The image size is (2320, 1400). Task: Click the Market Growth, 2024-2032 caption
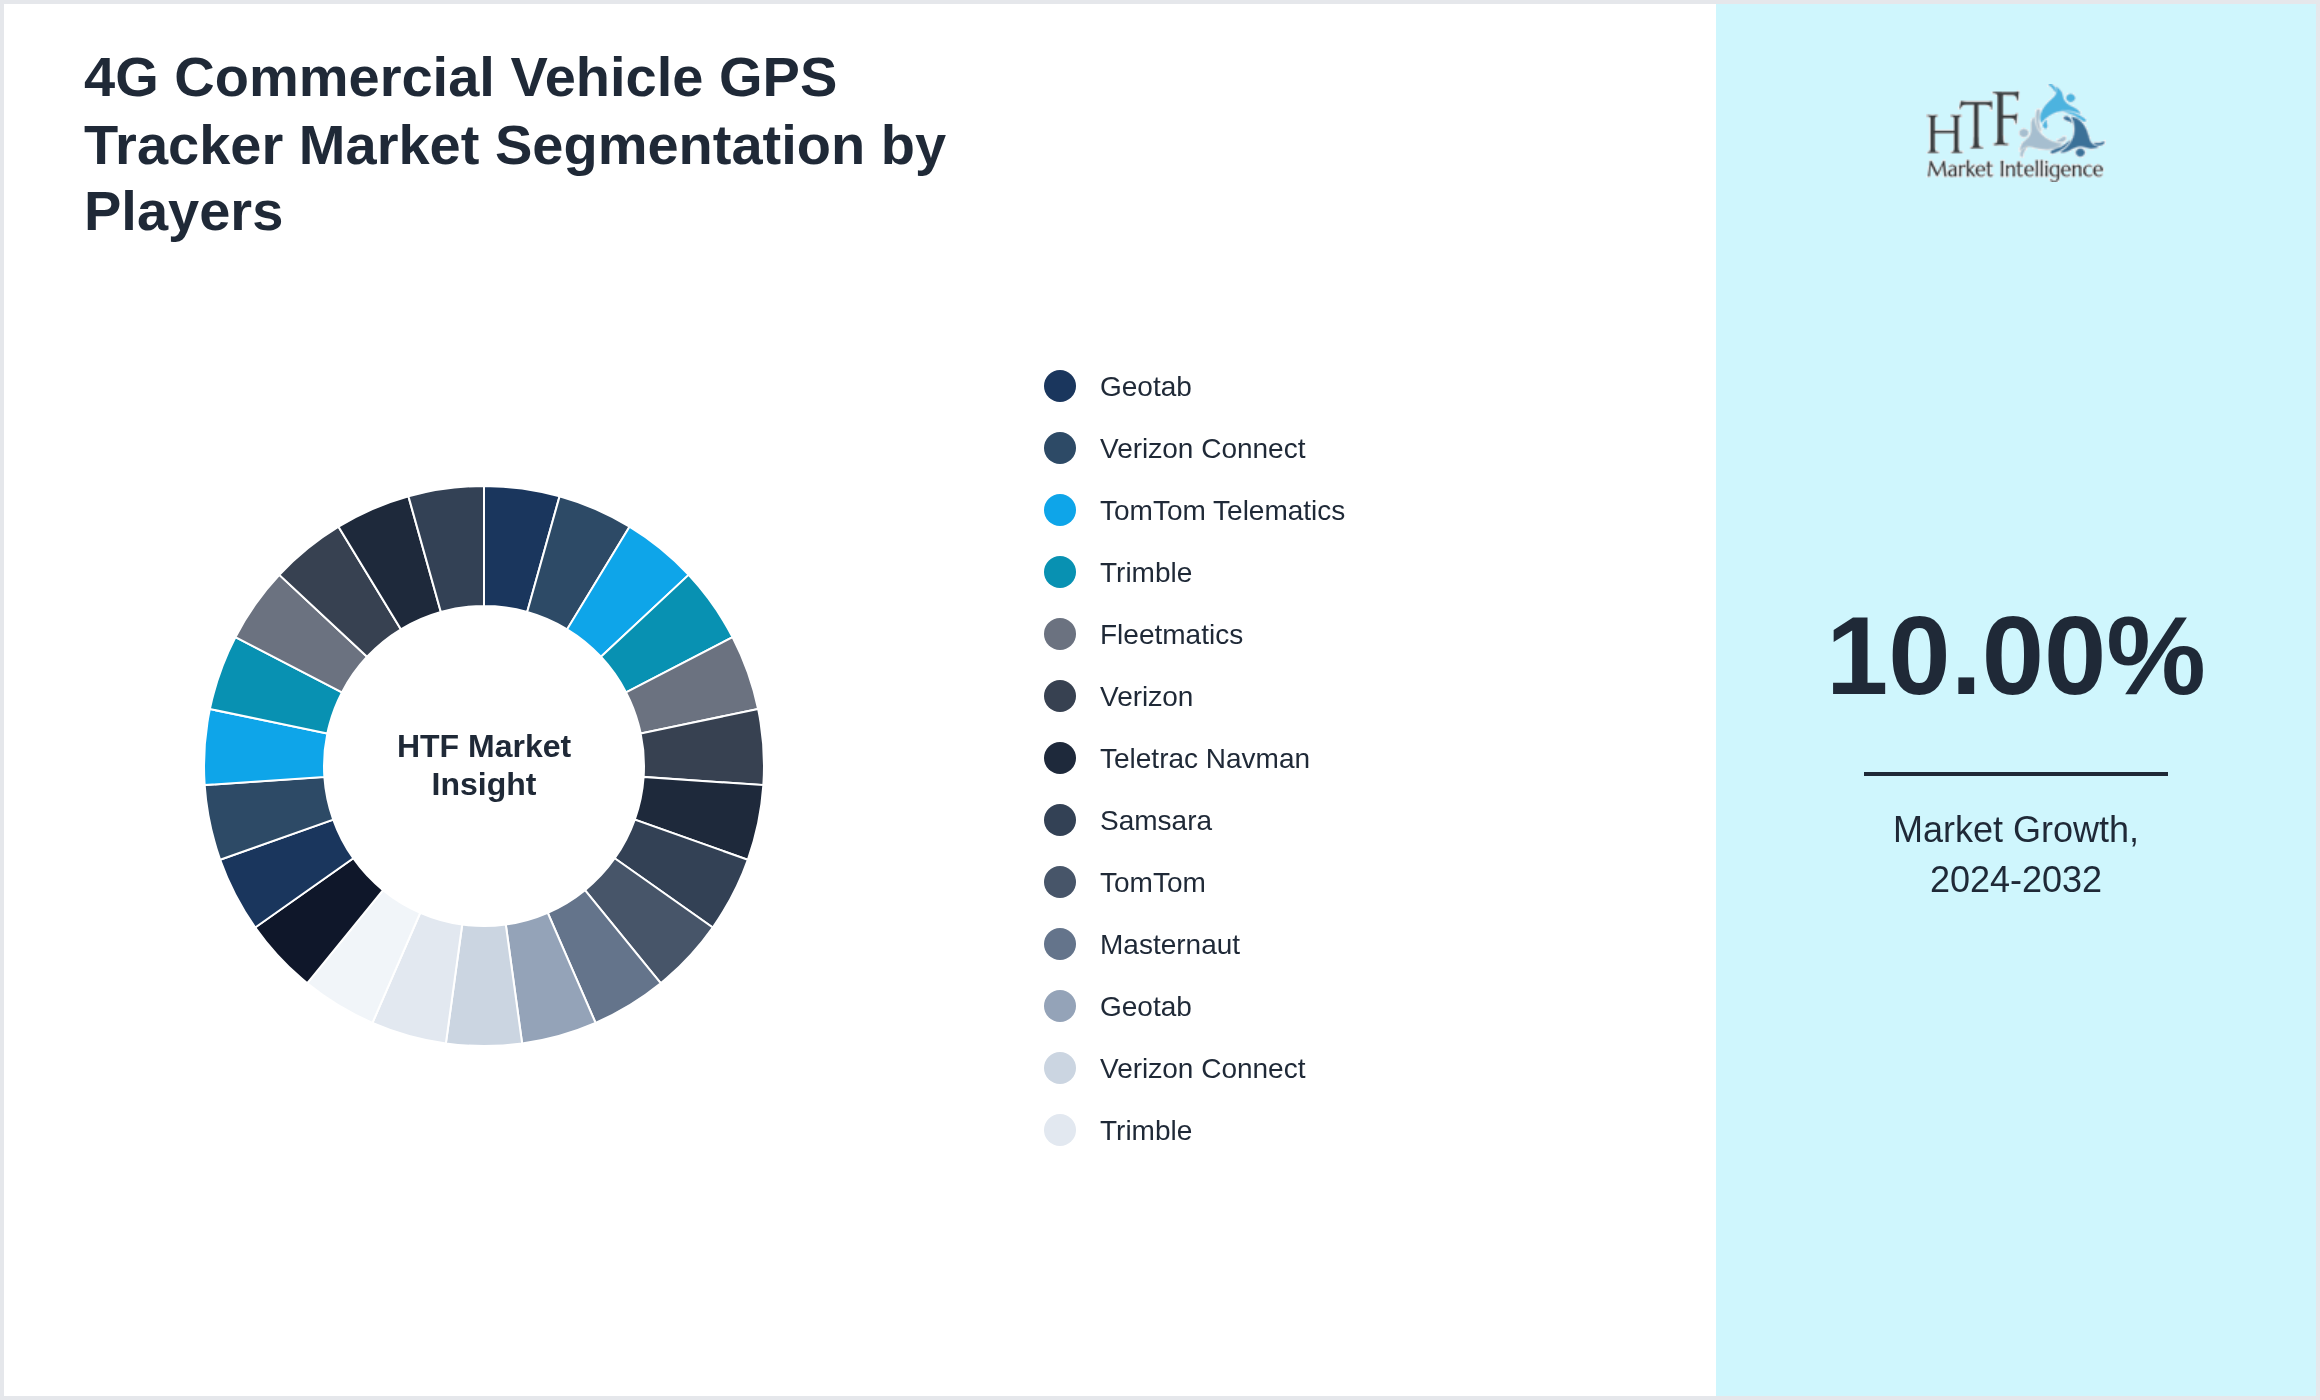click(2015, 854)
